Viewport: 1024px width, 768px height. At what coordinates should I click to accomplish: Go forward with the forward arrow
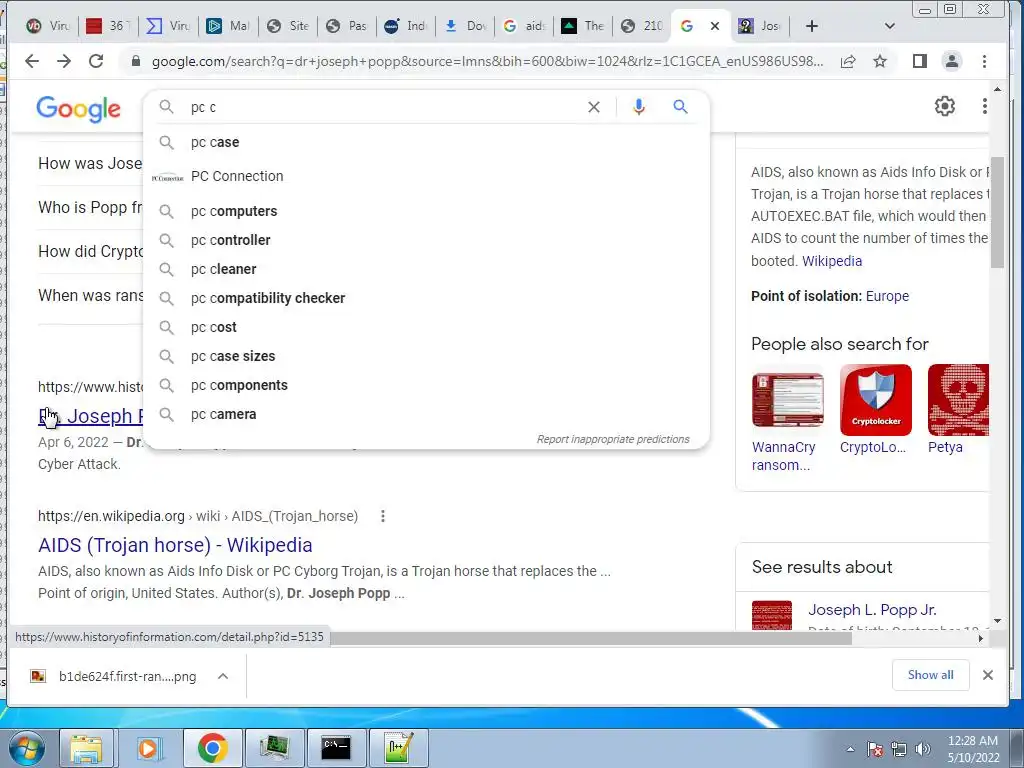(64, 61)
